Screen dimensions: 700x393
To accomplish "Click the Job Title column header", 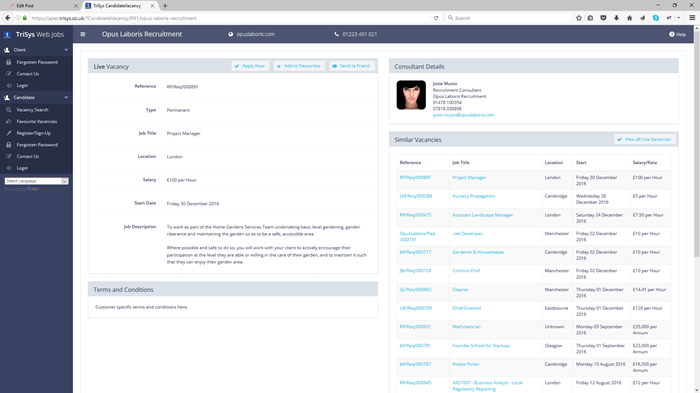I will (x=461, y=163).
